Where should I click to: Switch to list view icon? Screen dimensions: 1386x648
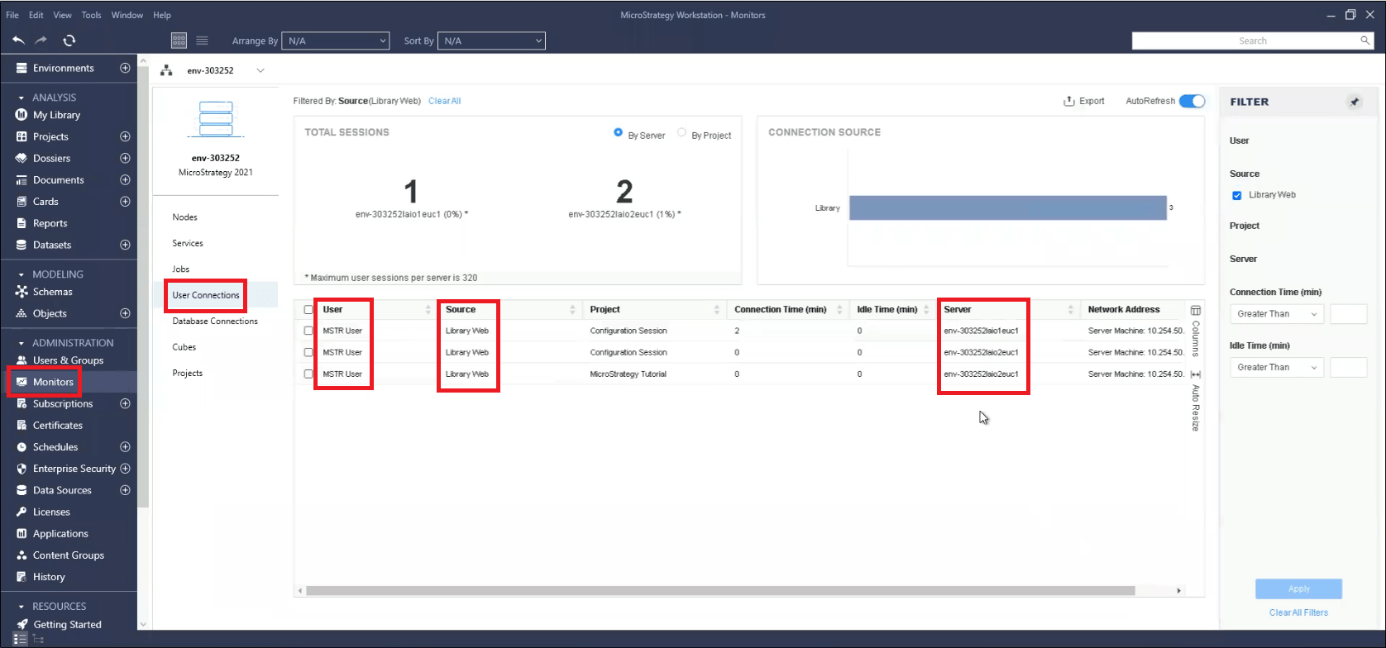point(202,40)
